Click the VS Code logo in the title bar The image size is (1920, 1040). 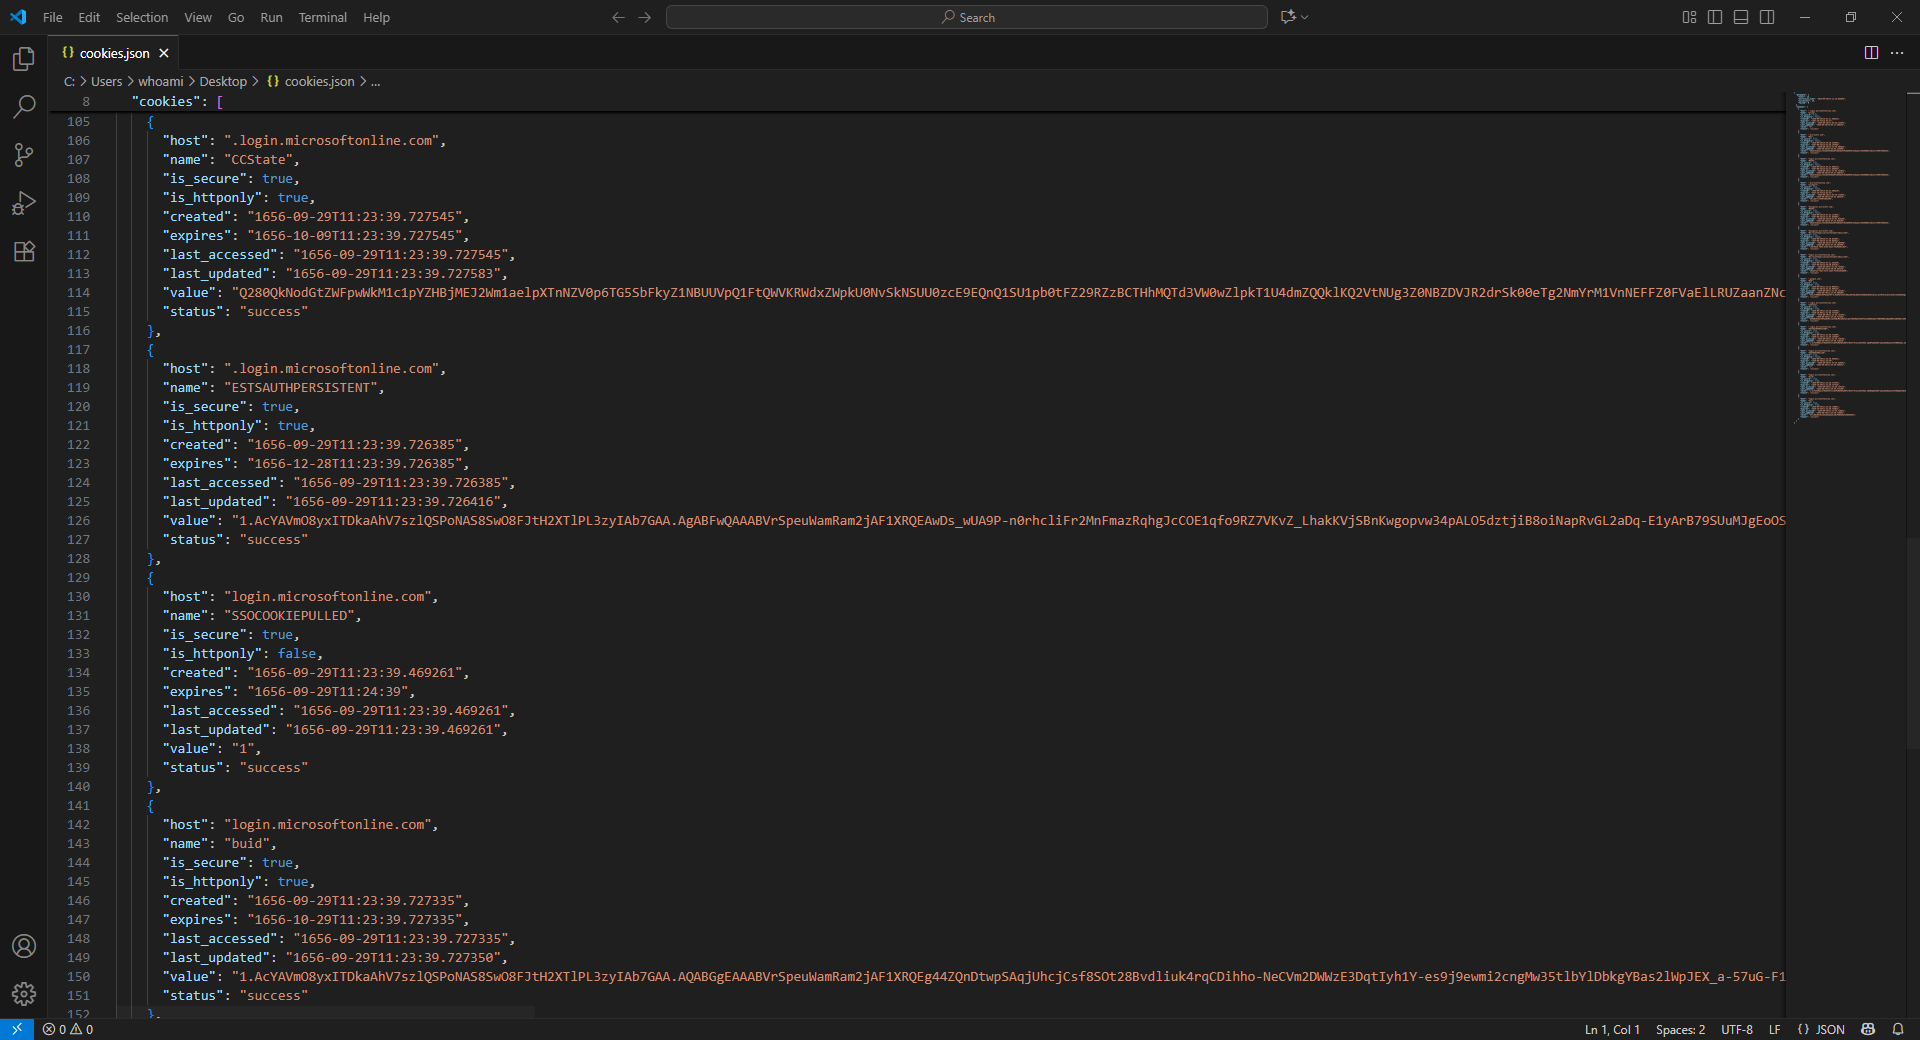click(18, 17)
